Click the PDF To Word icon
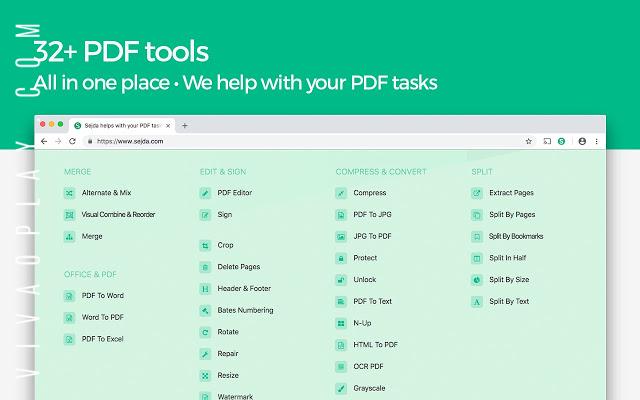Screen dimensions: 640x400 [69, 296]
